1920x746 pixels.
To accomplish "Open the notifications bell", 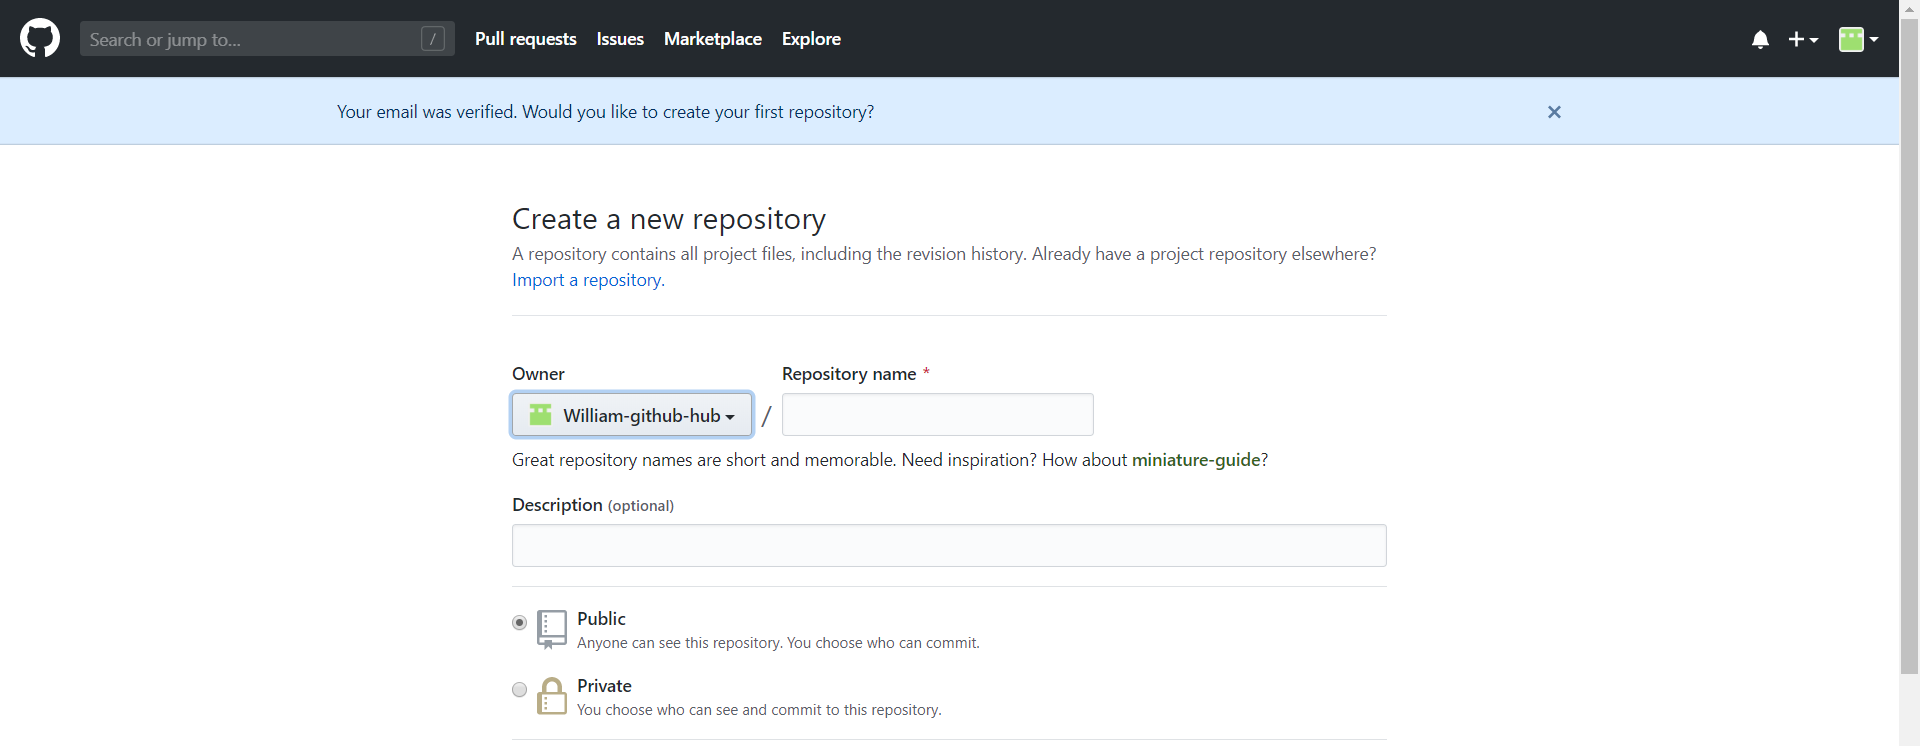I will click(x=1760, y=39).
